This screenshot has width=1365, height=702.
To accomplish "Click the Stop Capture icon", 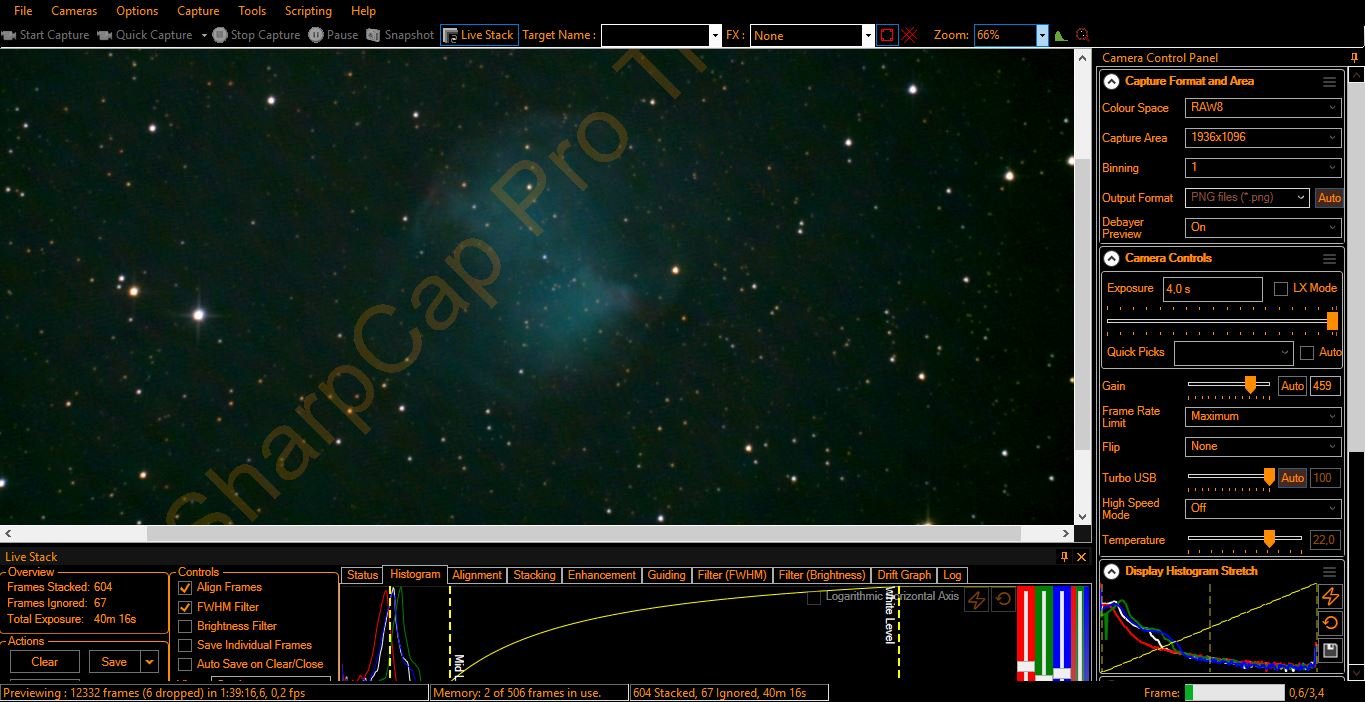I will 220,35.
